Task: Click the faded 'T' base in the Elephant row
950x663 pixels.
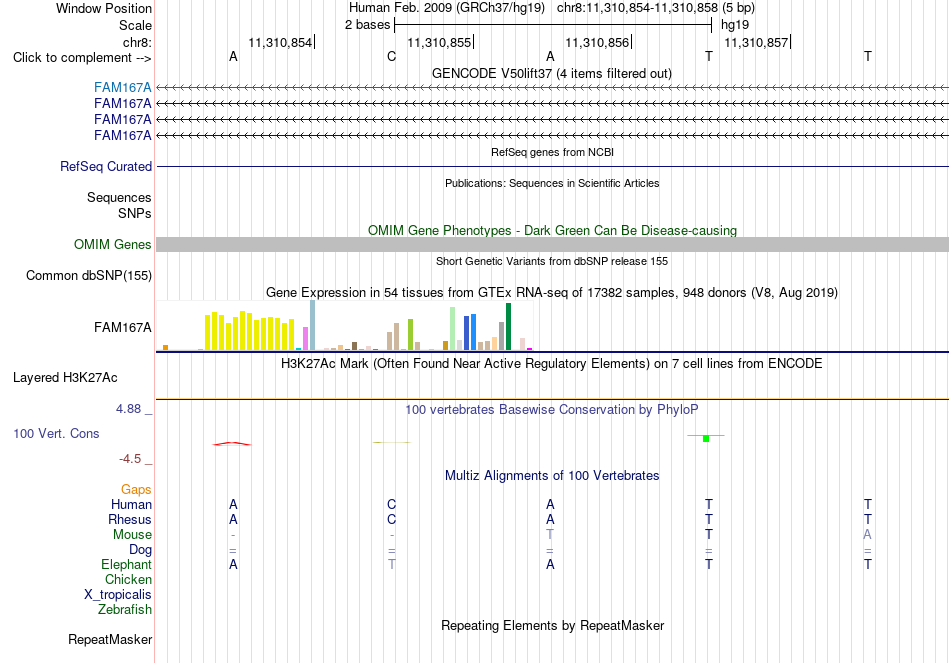Action: pyautogui.click(x=391, y=564)
